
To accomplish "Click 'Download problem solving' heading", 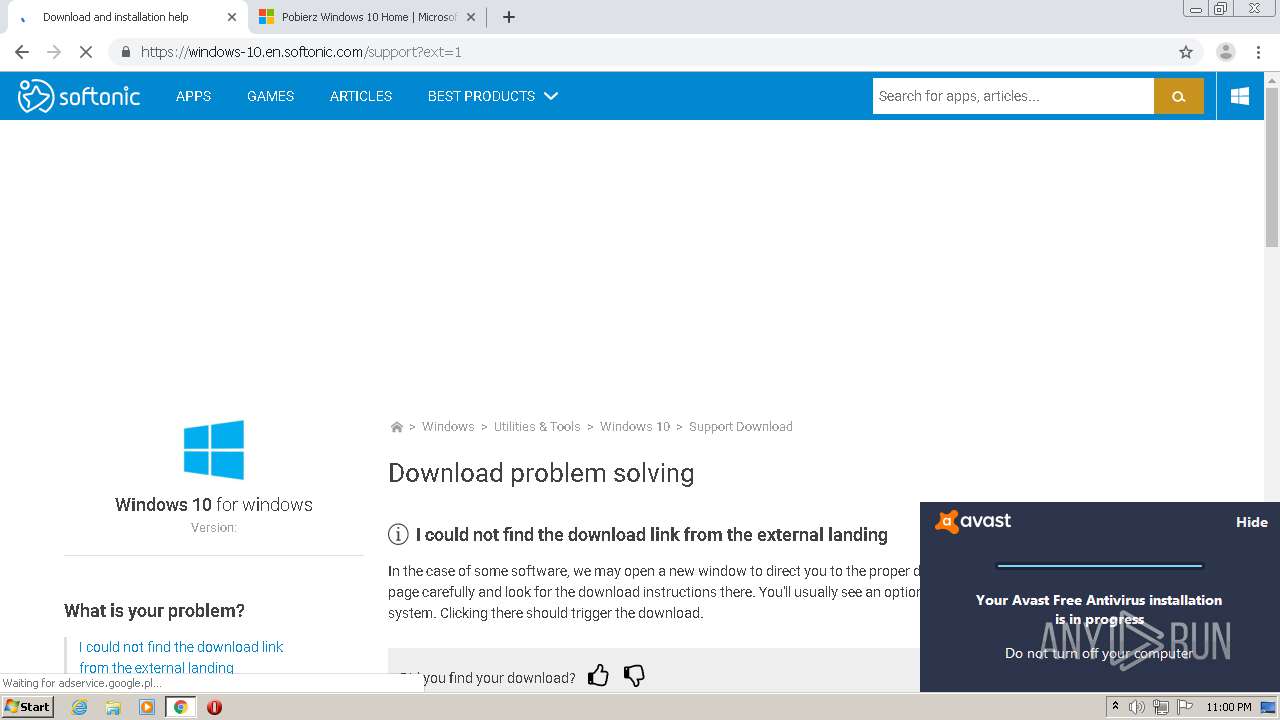I will 541,473.
